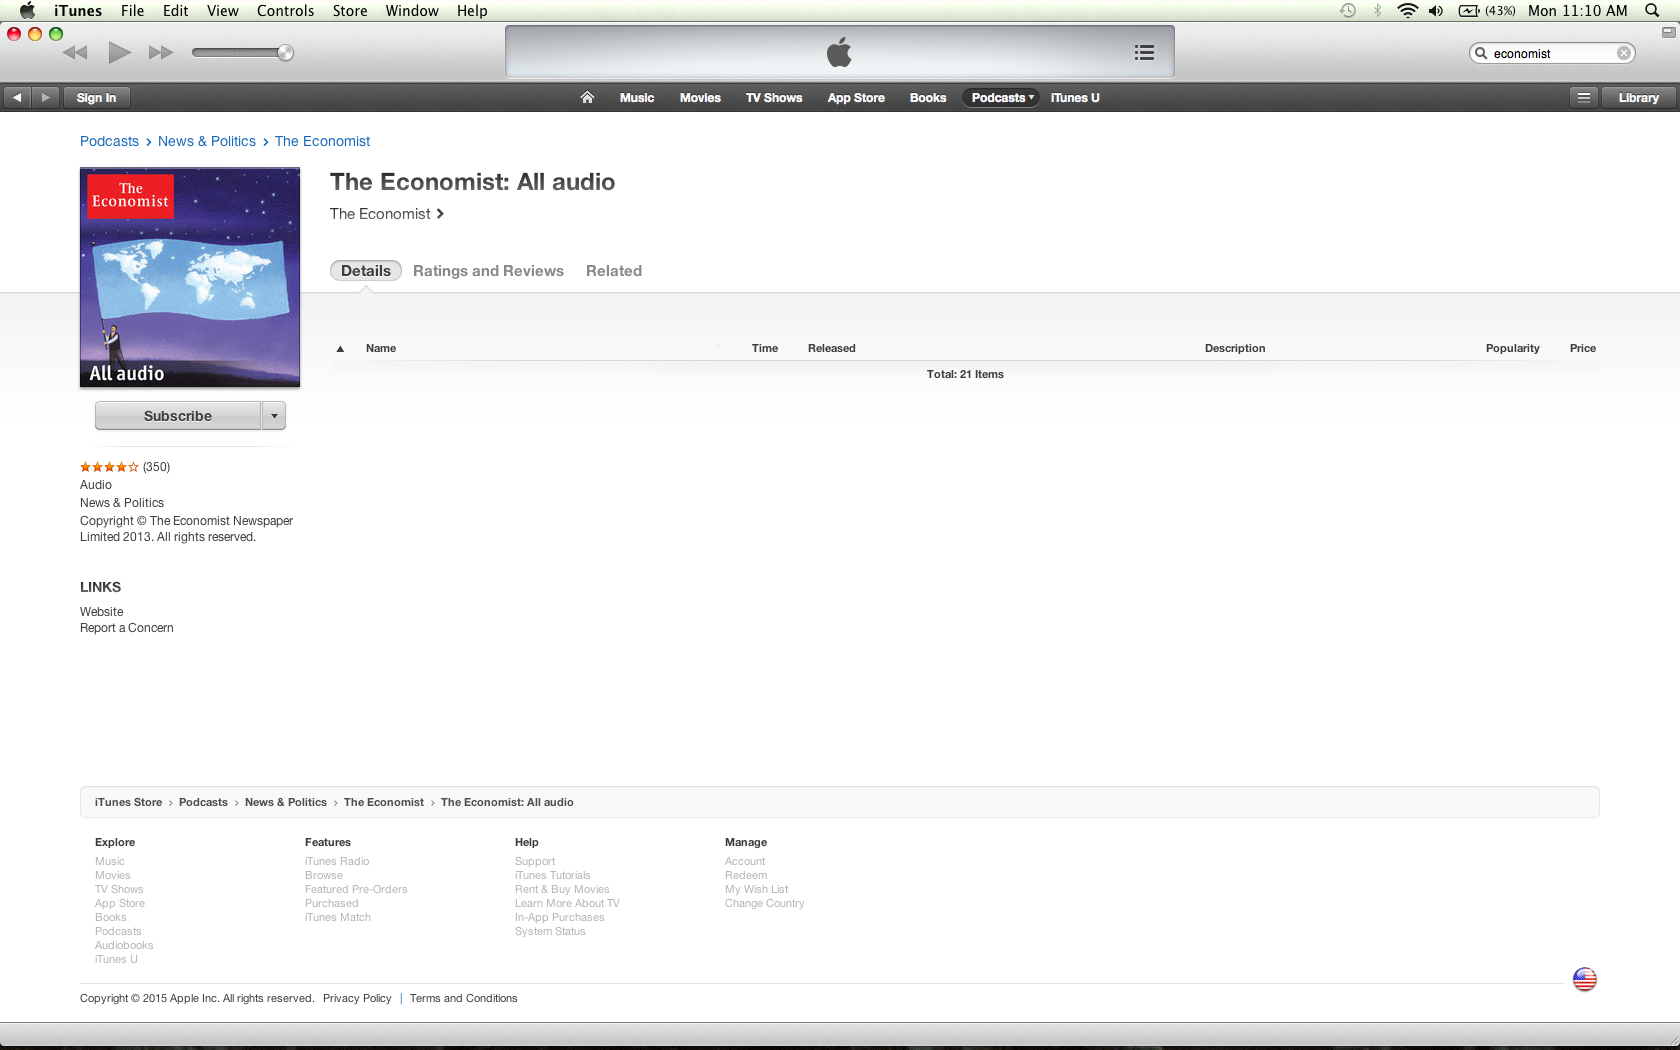1680x1050 pixels.
Task: Open the Movies store tab
Action: tap(700, 98)
